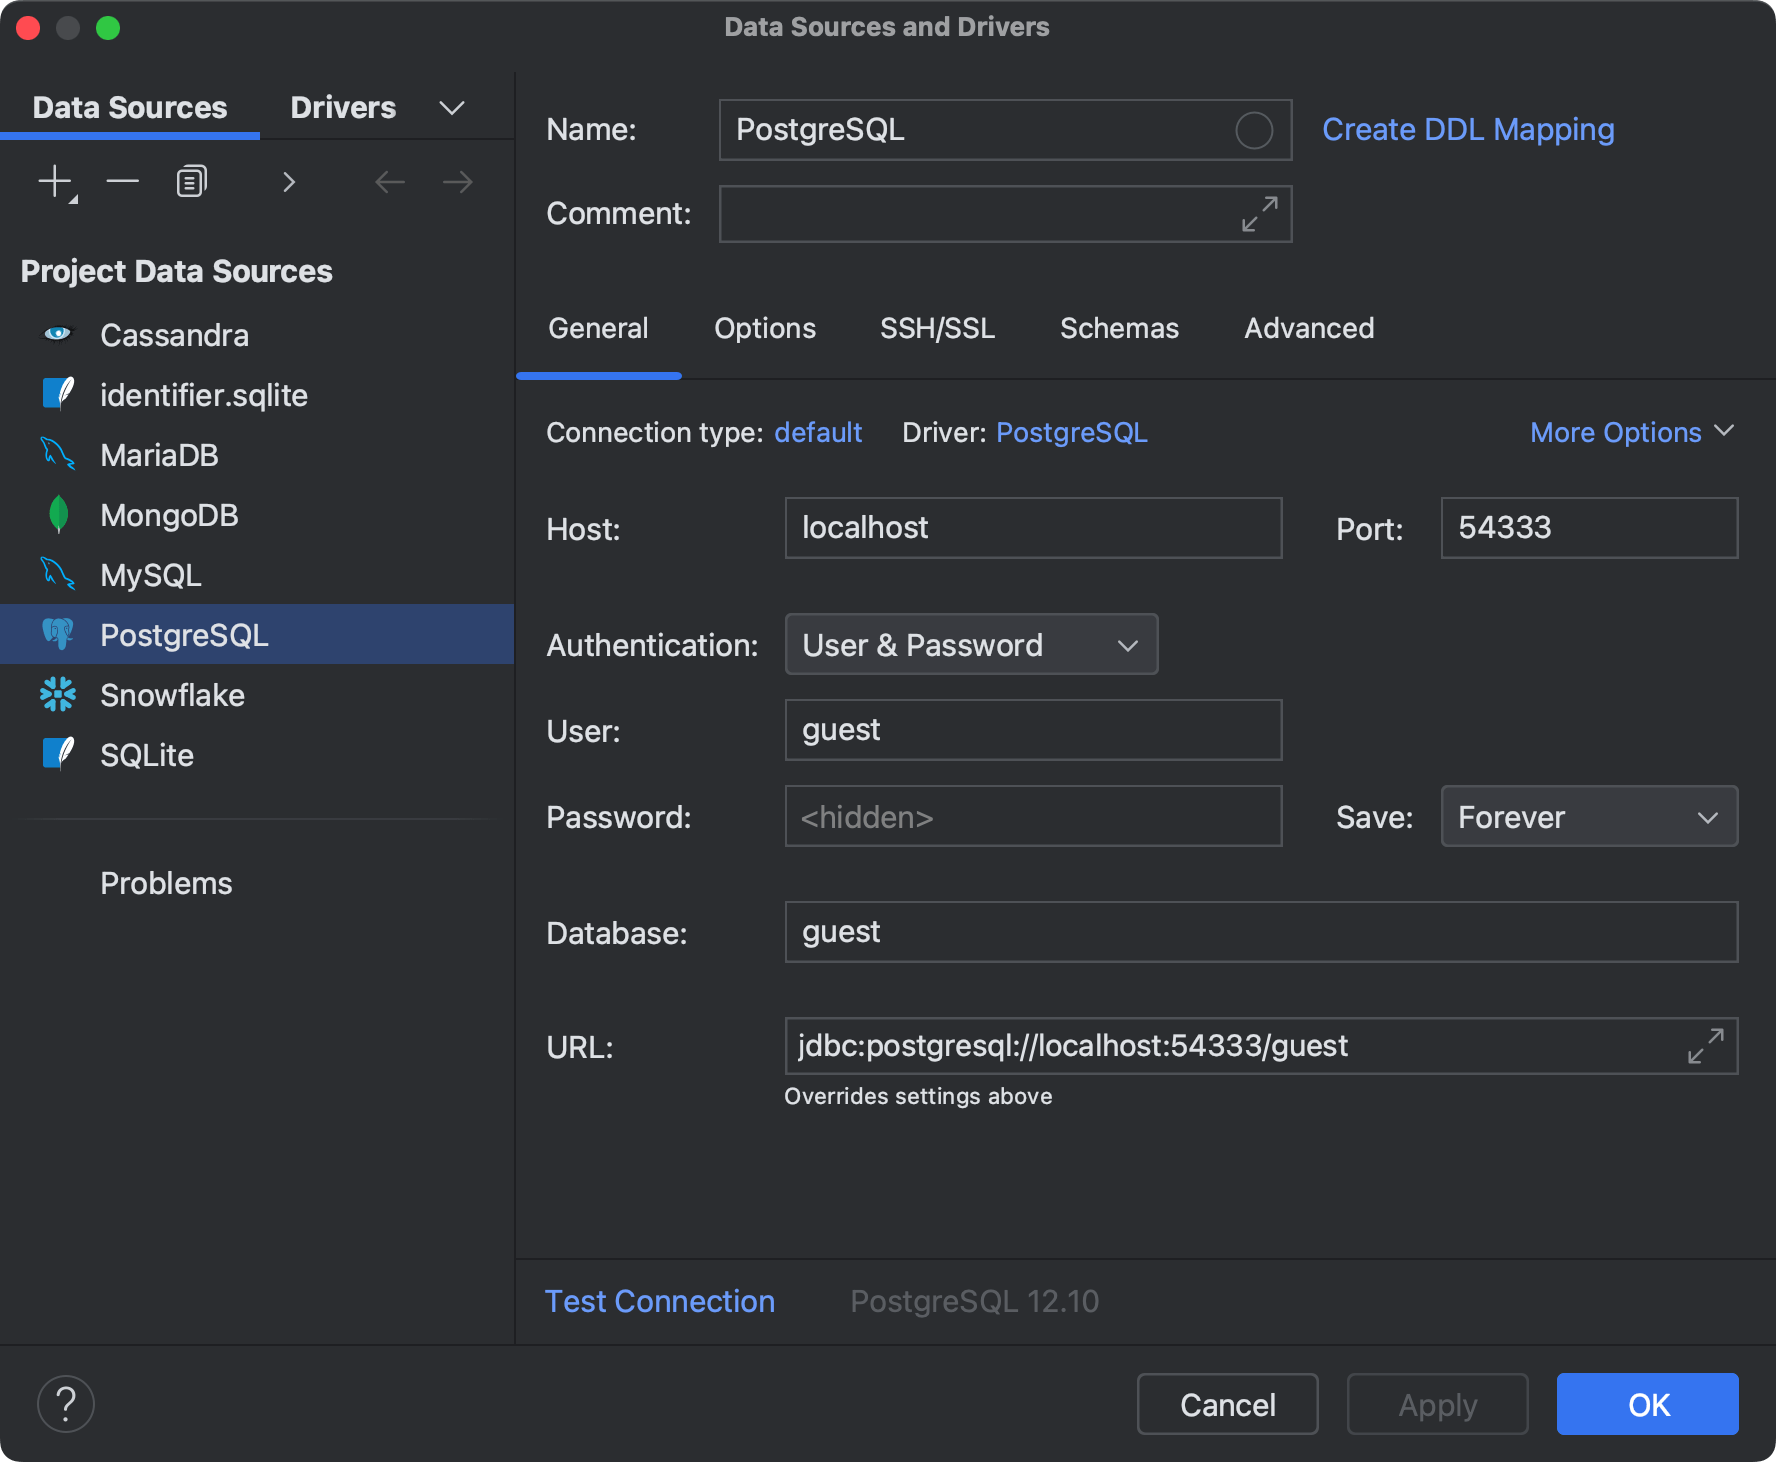The image size is (1776, 1462).
Task: Select the MySQL data source
Action: pyautogui.click(x=150, y=575)
